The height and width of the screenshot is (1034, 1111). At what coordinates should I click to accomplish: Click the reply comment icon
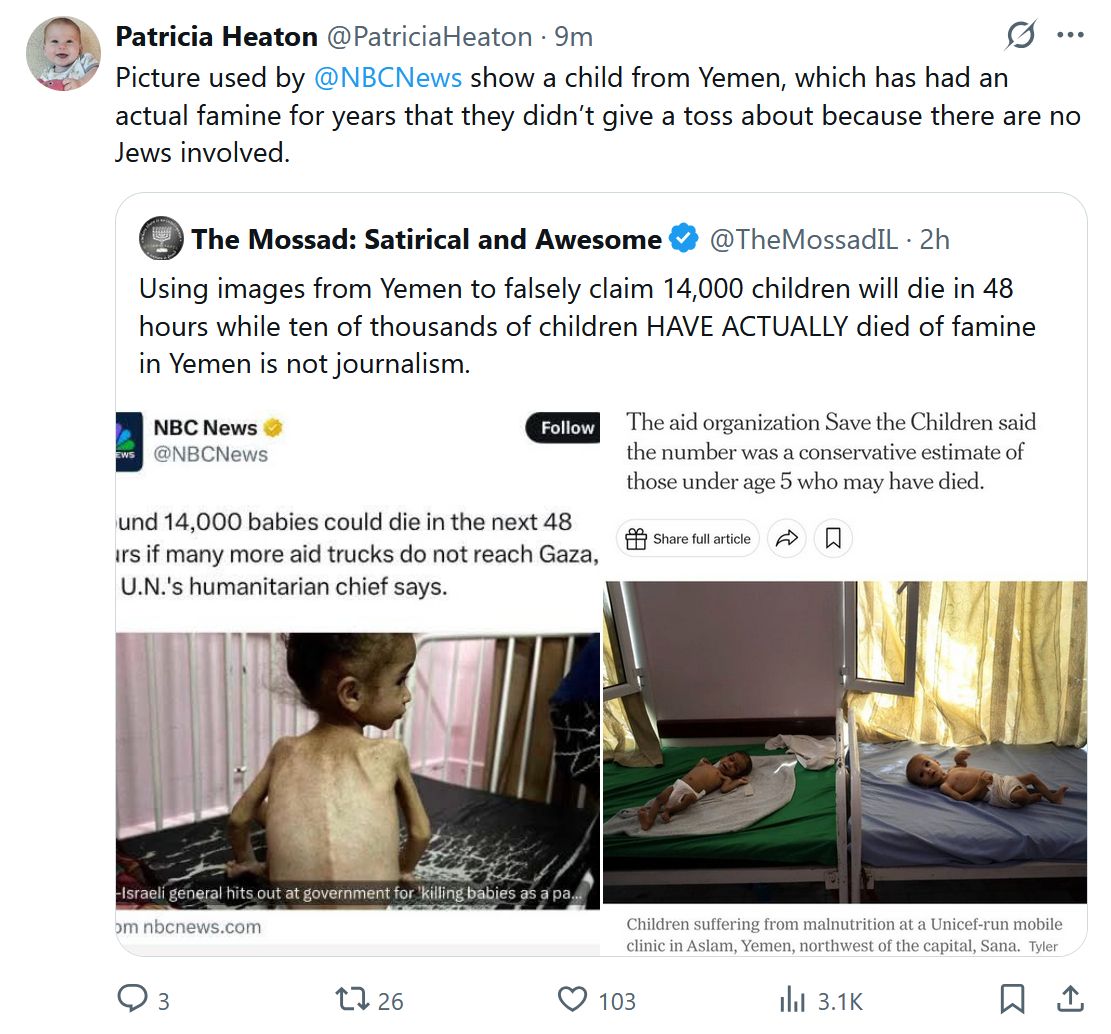point(132,999)
